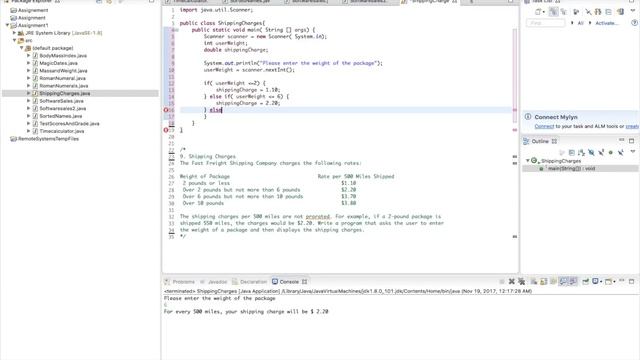Toggle console Word Wrap
Screen dimensions: 640x360
pos(553,282)
